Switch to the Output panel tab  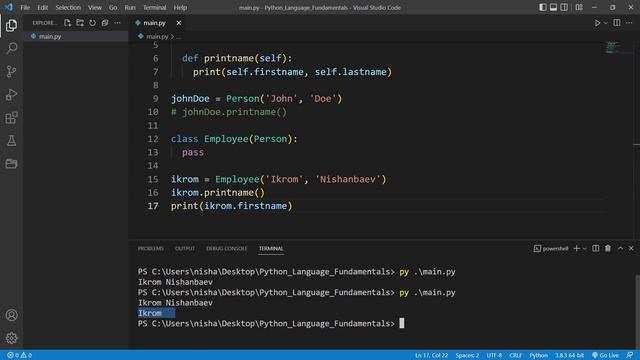click(185, 249)
